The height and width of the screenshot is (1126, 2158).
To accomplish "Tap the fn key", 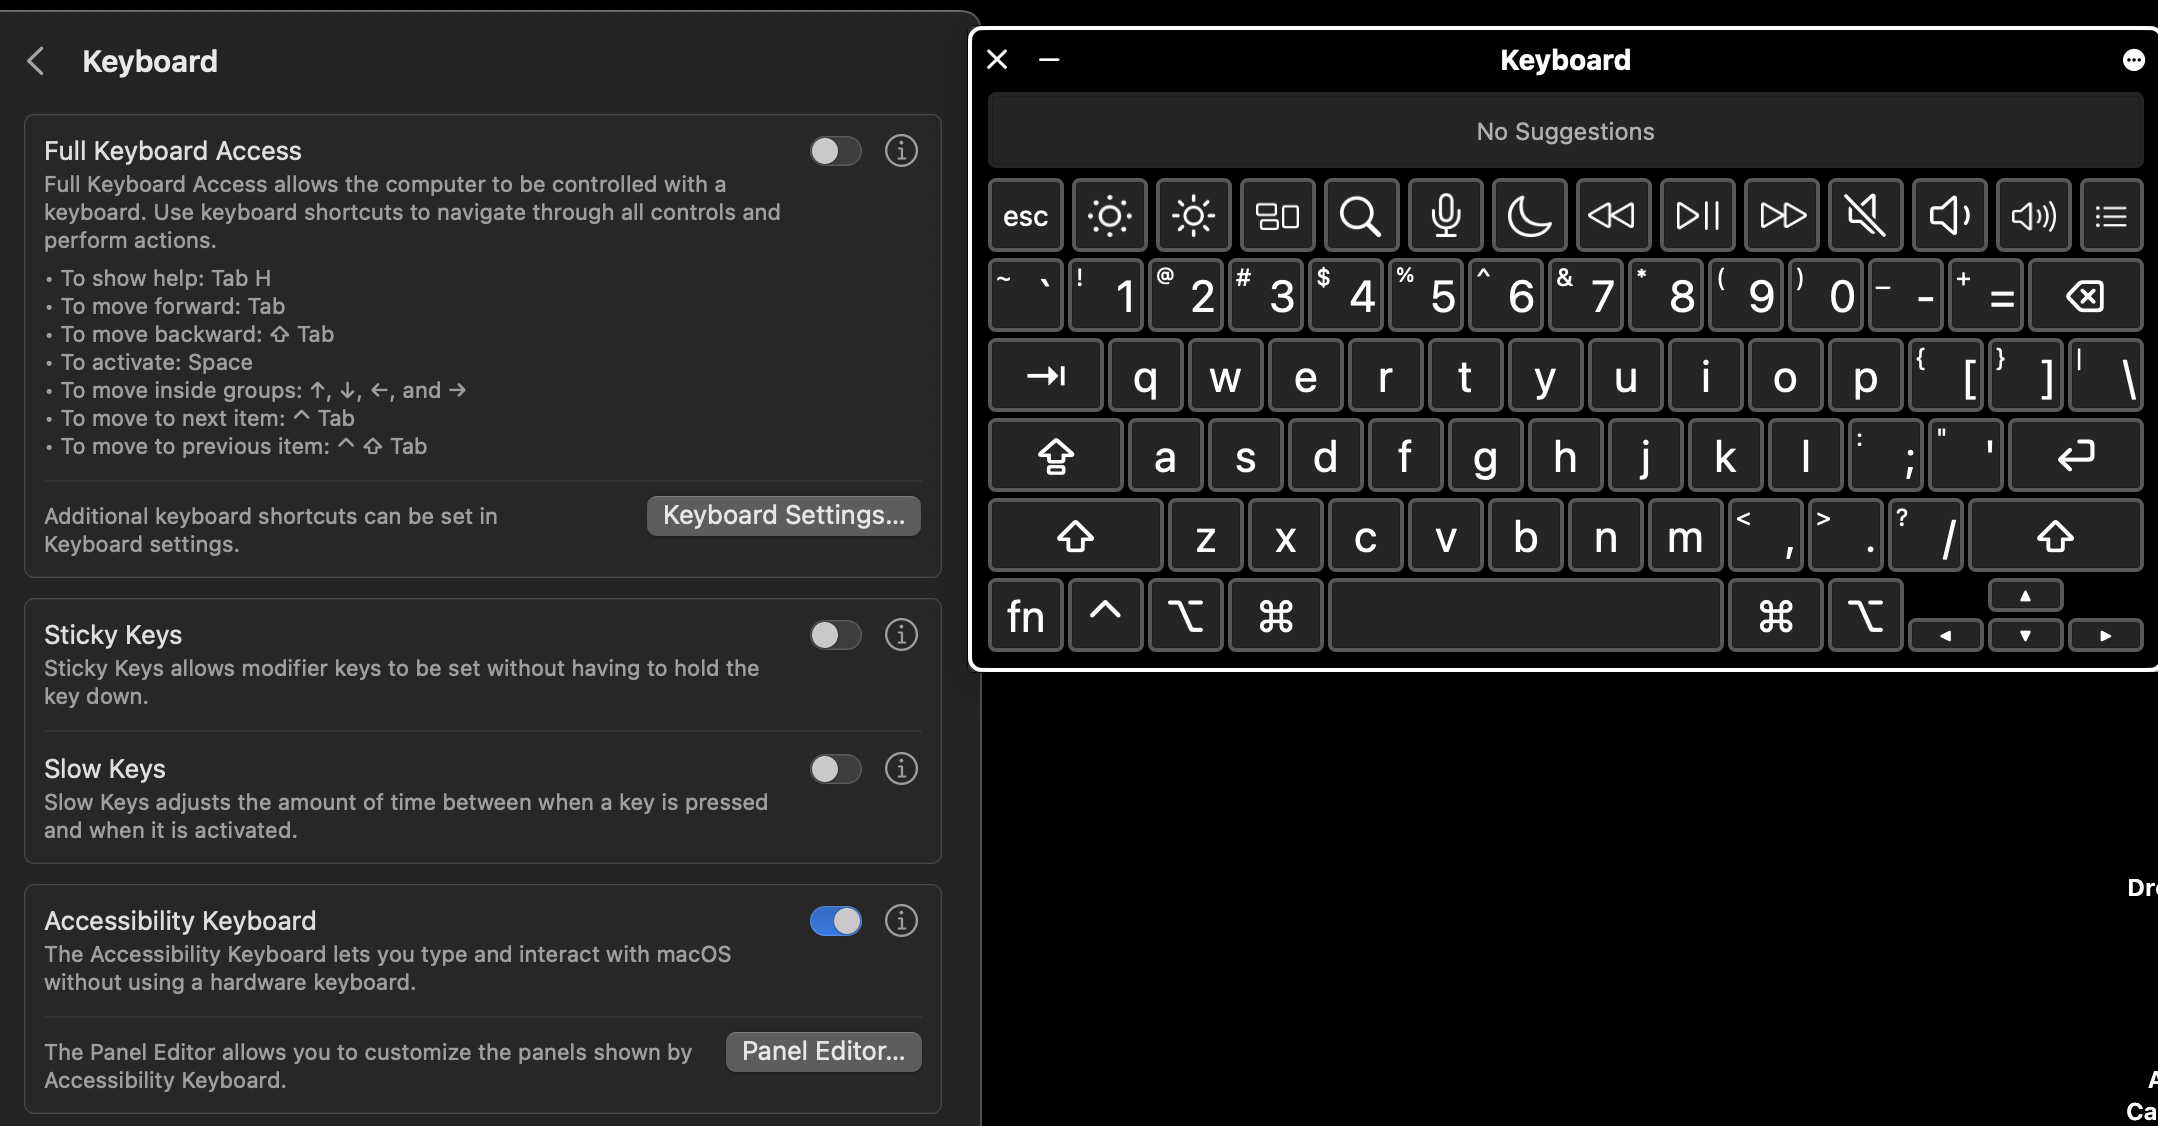I will tap(1026, 615).
